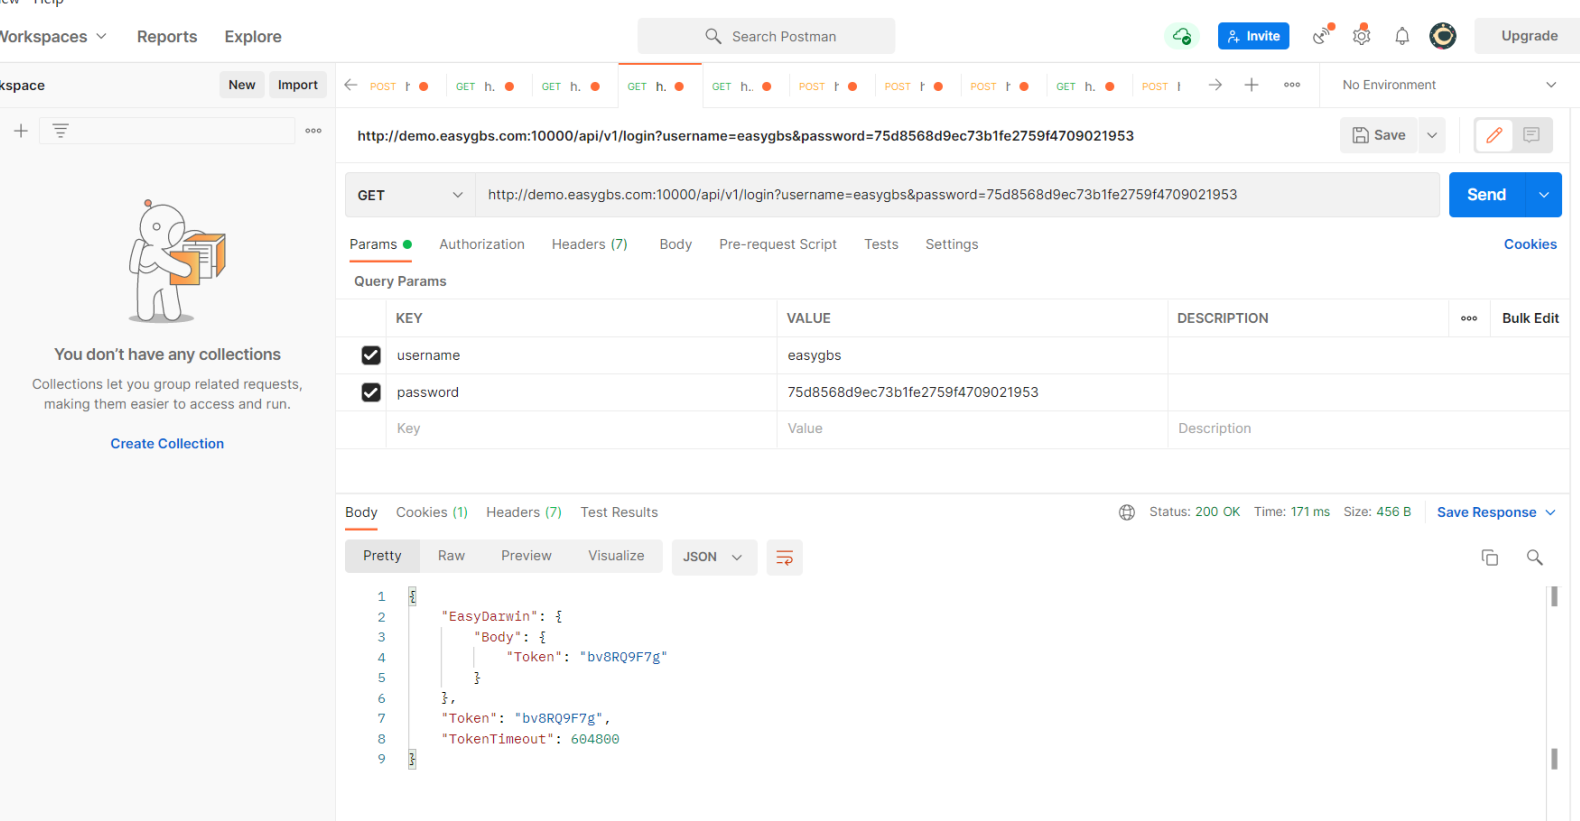
Task: Expand the Send options arrow
Action: (1544, 195)
